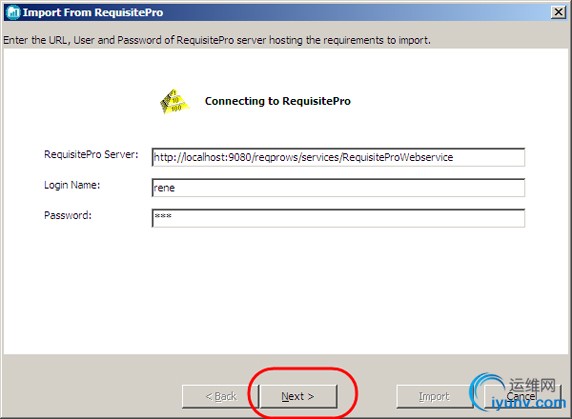Click the Next > button
572x419 pixels.
click(x=298, y=396)
